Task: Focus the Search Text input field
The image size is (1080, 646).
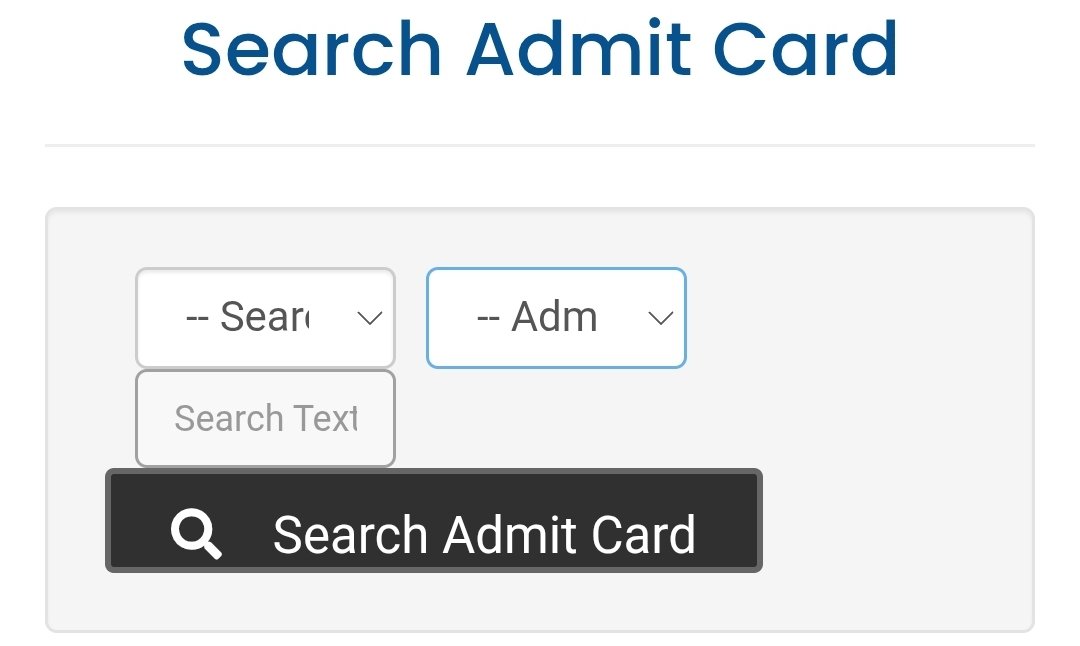Action: point(265,418)
